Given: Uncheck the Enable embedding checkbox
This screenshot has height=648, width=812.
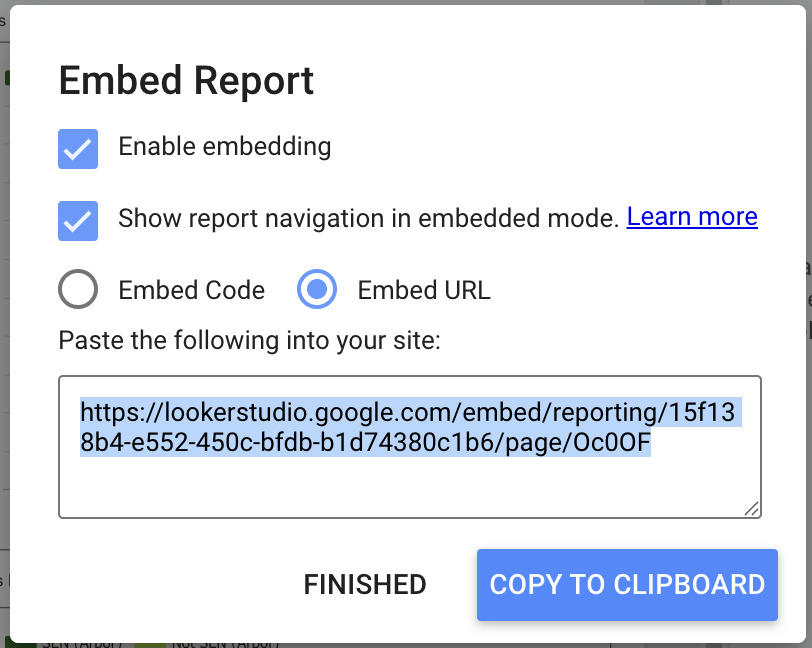Looking at the screenshot, I should click(78, 148).
